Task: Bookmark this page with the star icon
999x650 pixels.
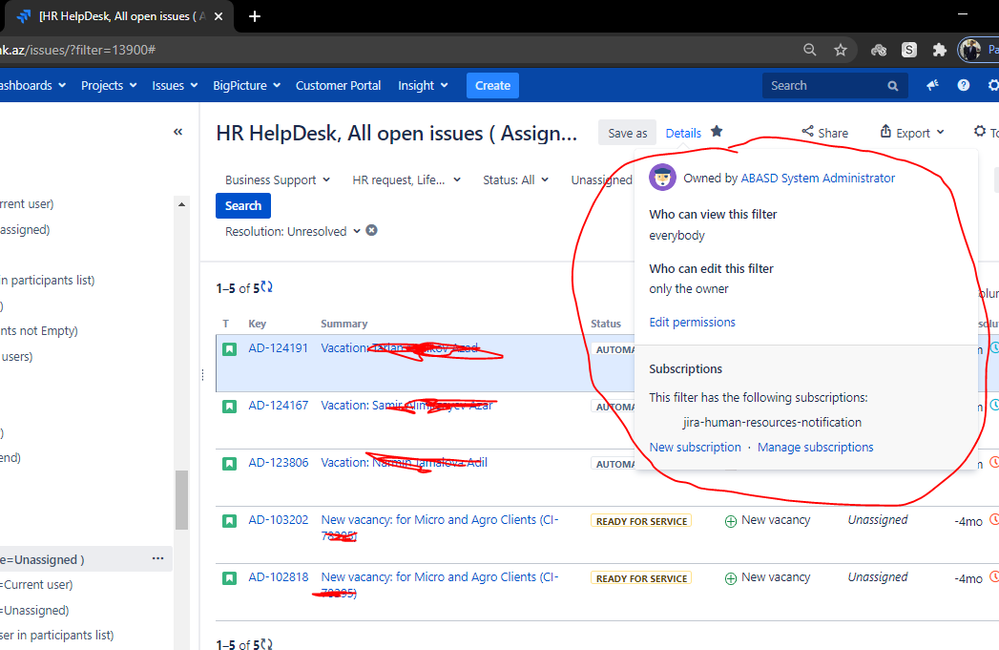Action: click(840, 50)
